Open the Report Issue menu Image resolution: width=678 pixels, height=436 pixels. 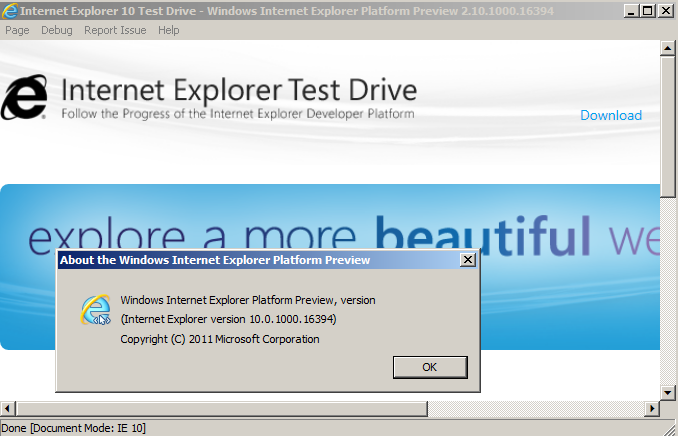115,30
